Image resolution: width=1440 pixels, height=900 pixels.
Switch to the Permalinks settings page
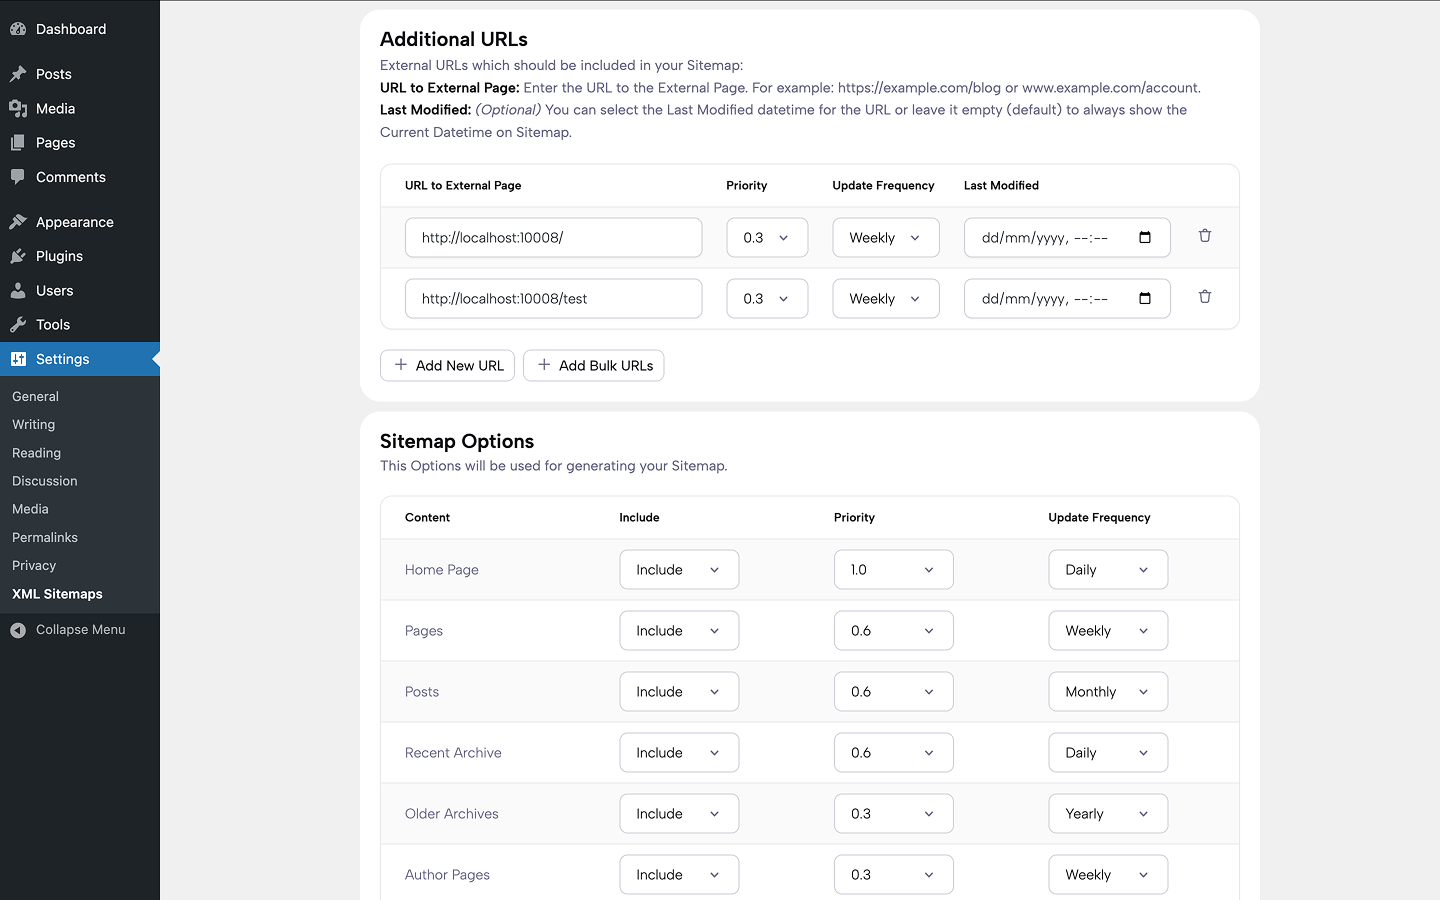click(44, 537)
